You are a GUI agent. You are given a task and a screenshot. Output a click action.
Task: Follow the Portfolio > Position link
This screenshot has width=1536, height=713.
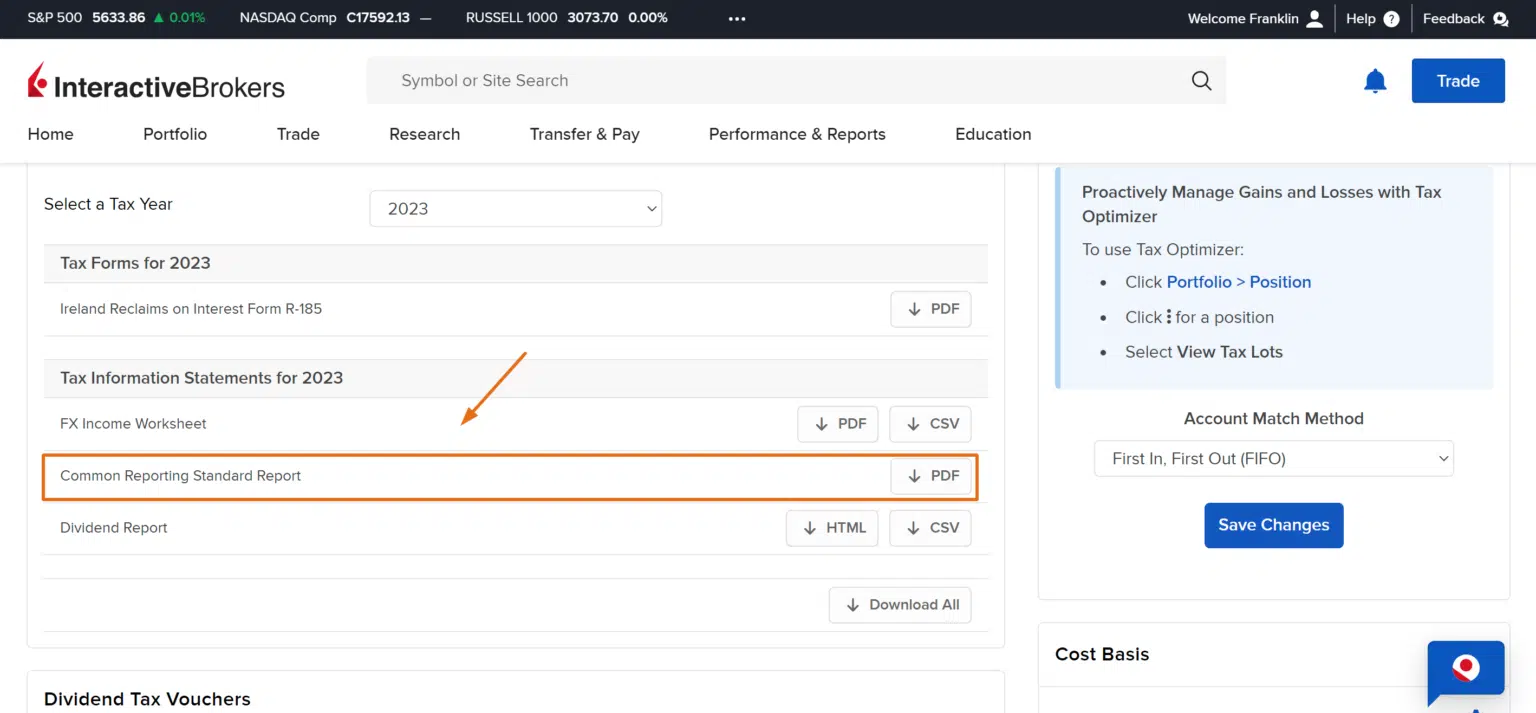pyautogui.click(x=1238, y=282)
